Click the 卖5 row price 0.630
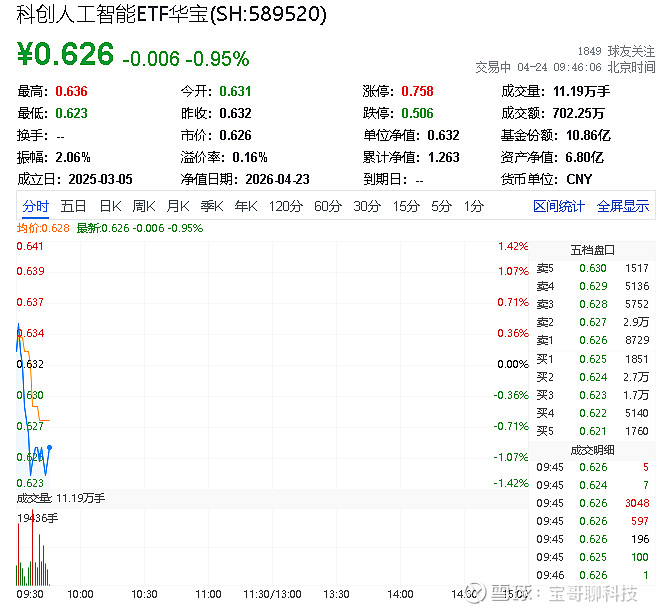Image resolution: width=656 pixels, height=613 pixels. pyautogui.click(x=593, y=268)
